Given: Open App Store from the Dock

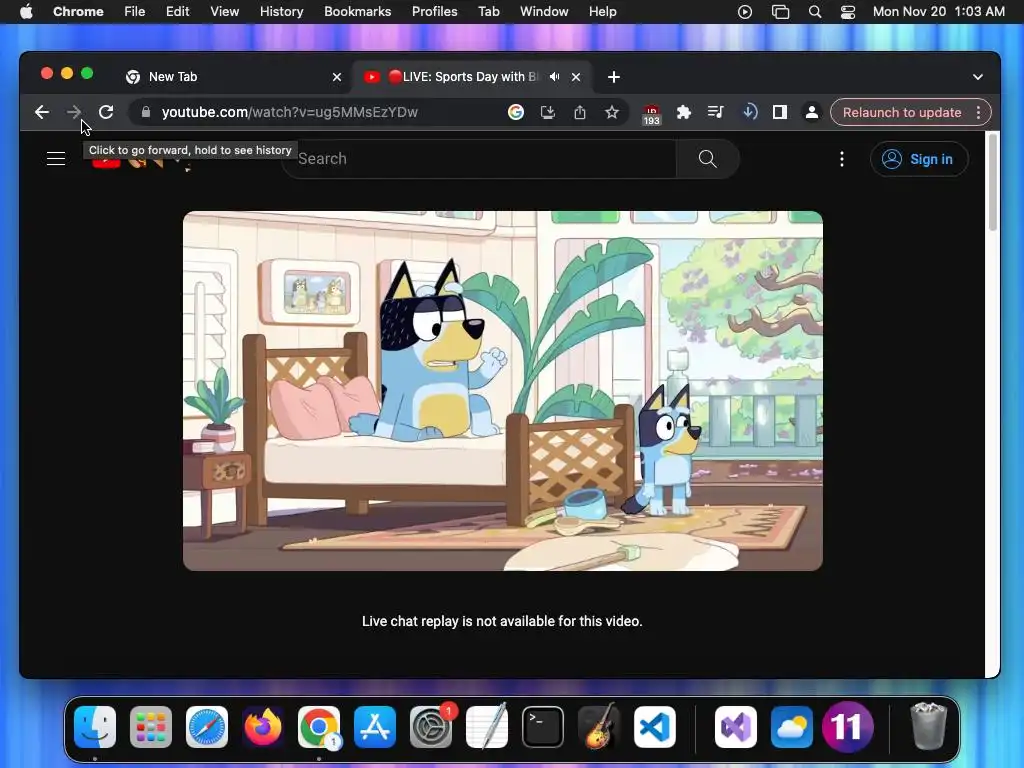Looking at the screenshot, I should (x=375, y=727).
